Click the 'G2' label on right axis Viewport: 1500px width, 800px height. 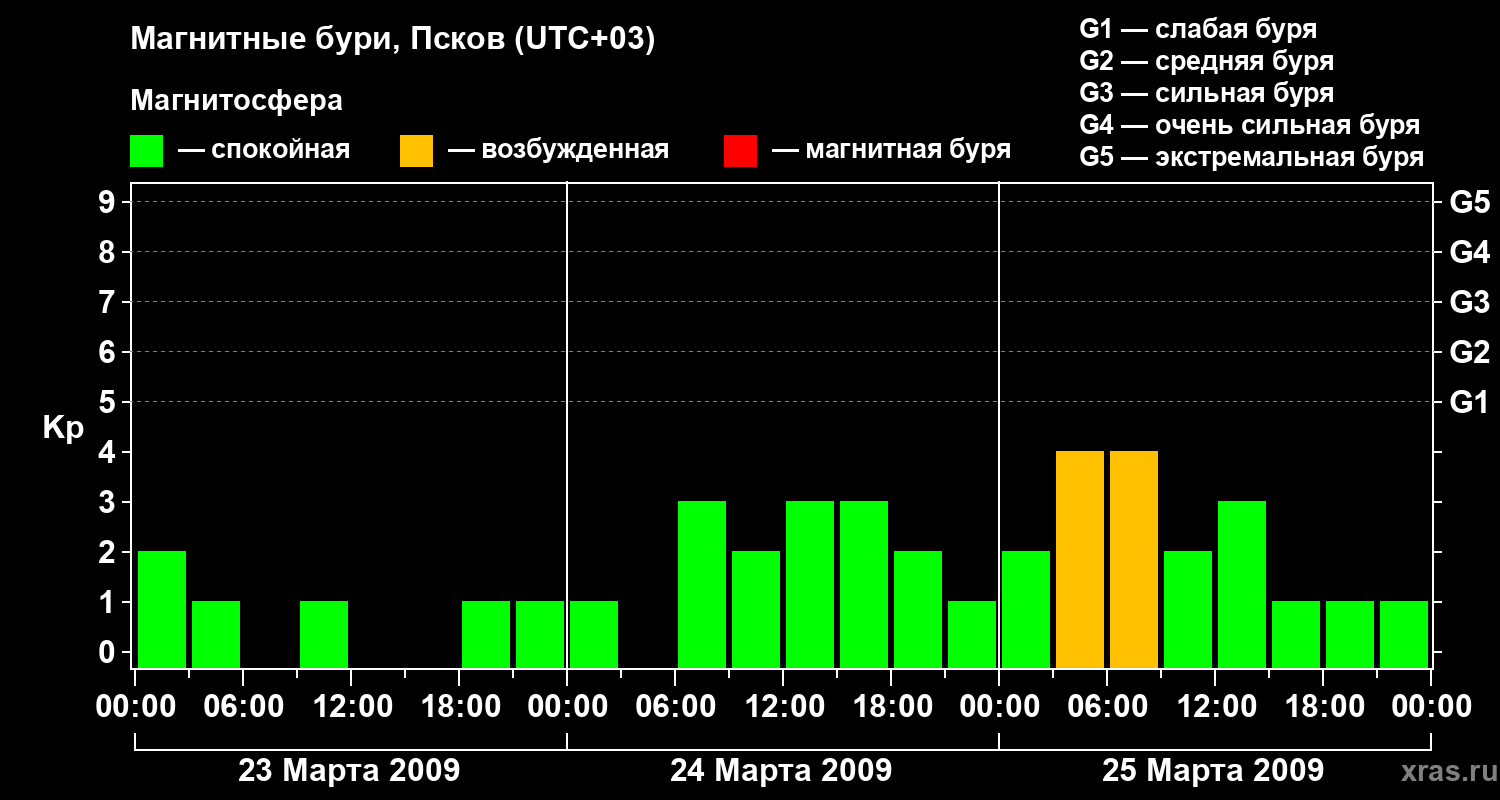(1469, 352)
